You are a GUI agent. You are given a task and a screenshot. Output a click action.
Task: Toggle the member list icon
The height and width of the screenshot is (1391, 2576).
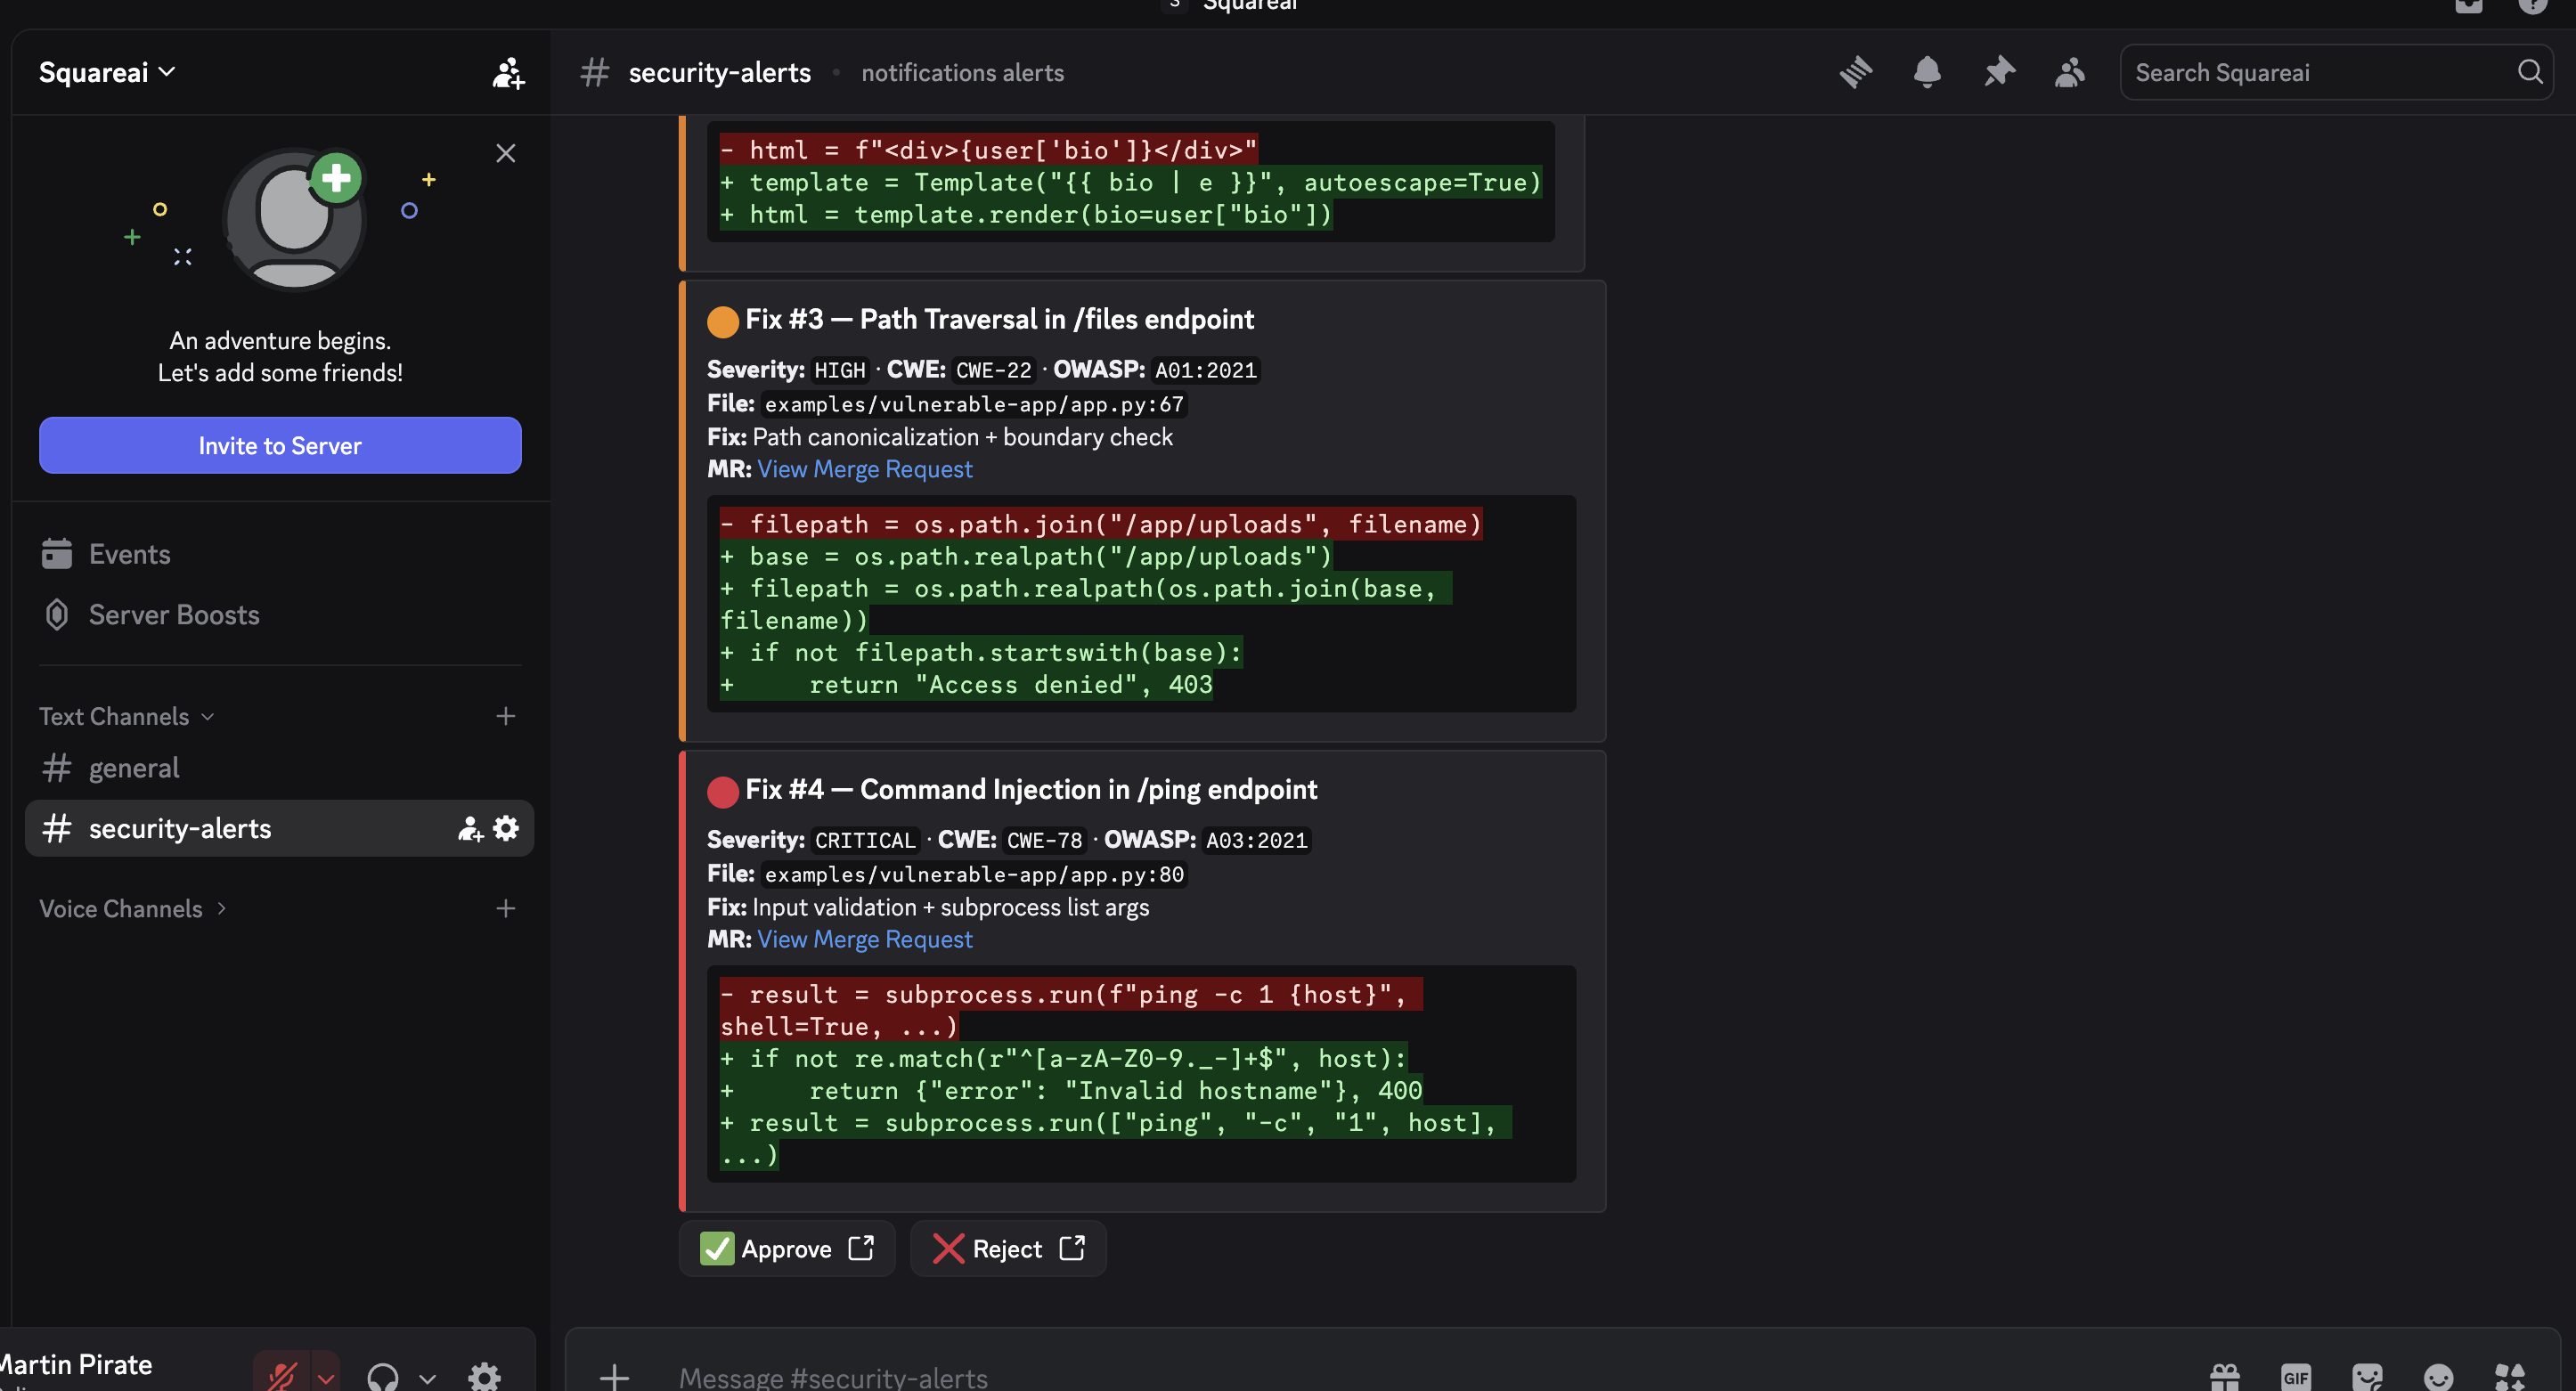point(2069,72)
